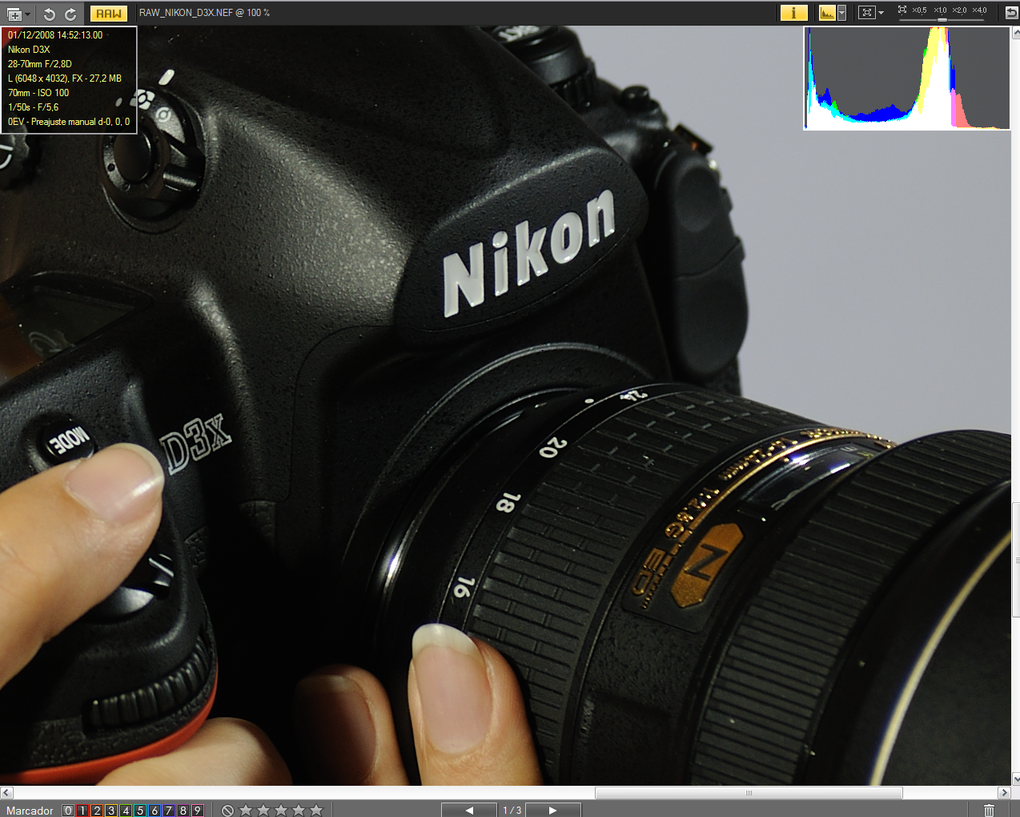This screenshot has width=1020, height=817.
Task: Toggle the RAW display button
Action: click(x=108, y=13)
